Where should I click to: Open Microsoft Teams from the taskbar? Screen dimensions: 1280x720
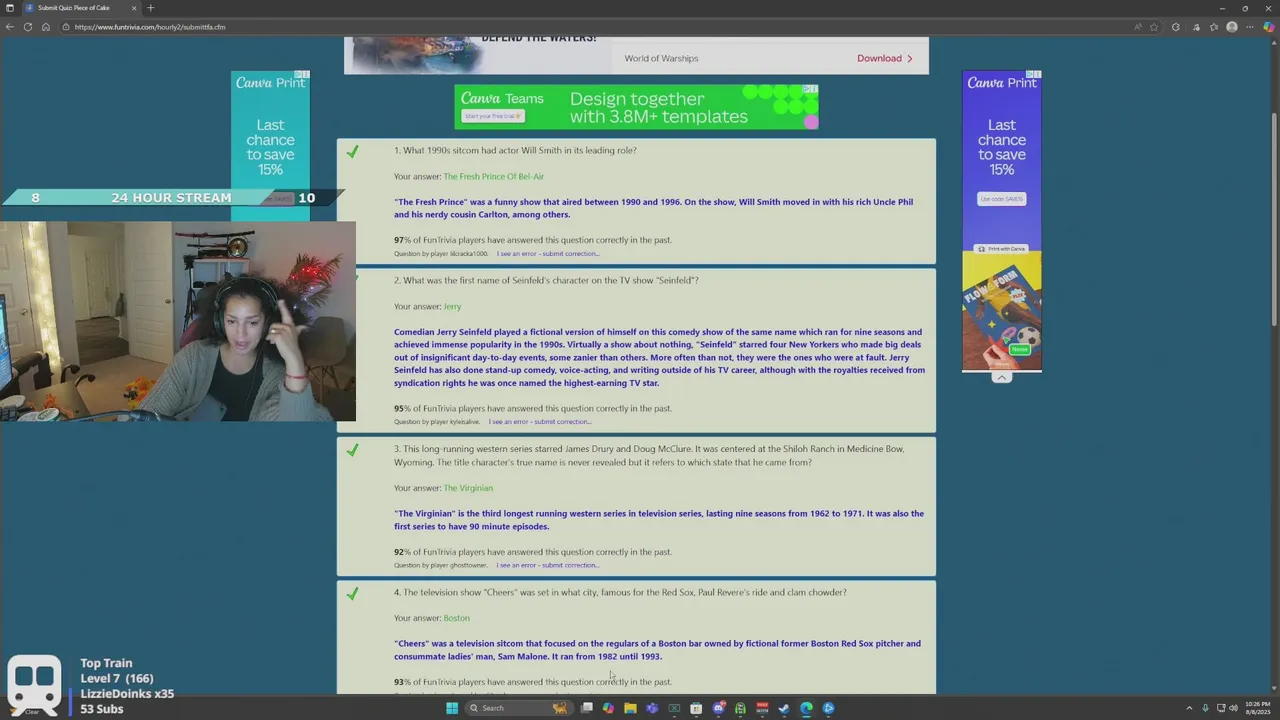click(652, 708)
